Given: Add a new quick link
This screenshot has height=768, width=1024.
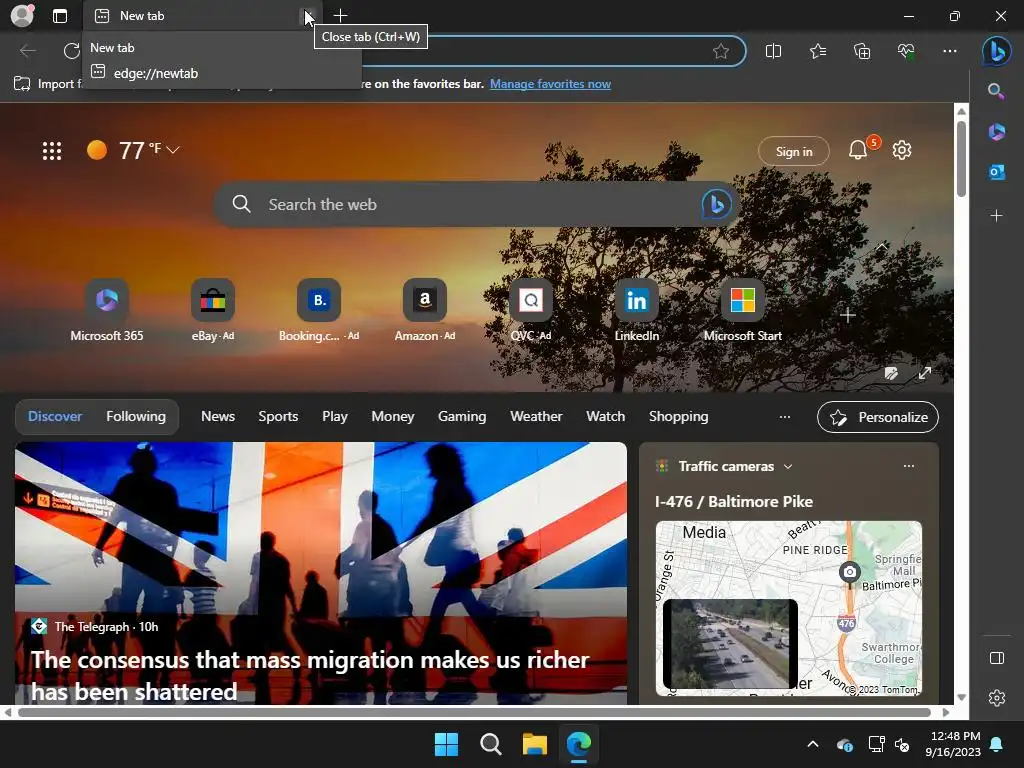Looking at the screenshot, I should pos(848,315).
